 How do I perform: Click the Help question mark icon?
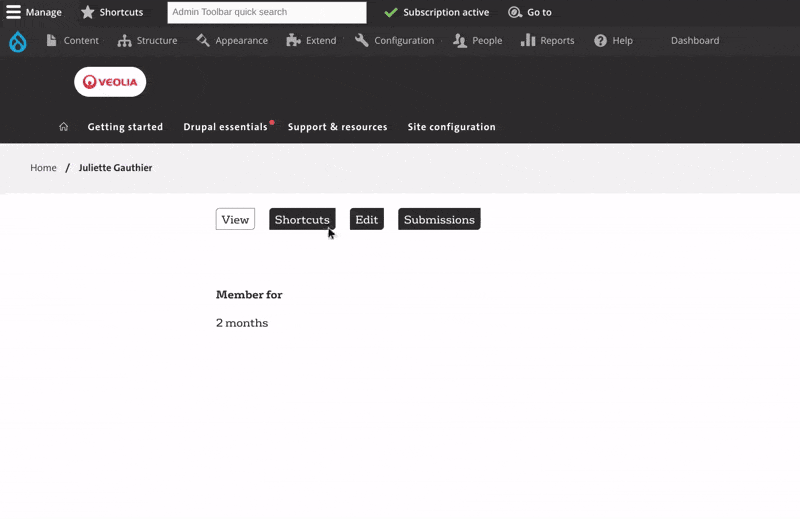(601, 41)
